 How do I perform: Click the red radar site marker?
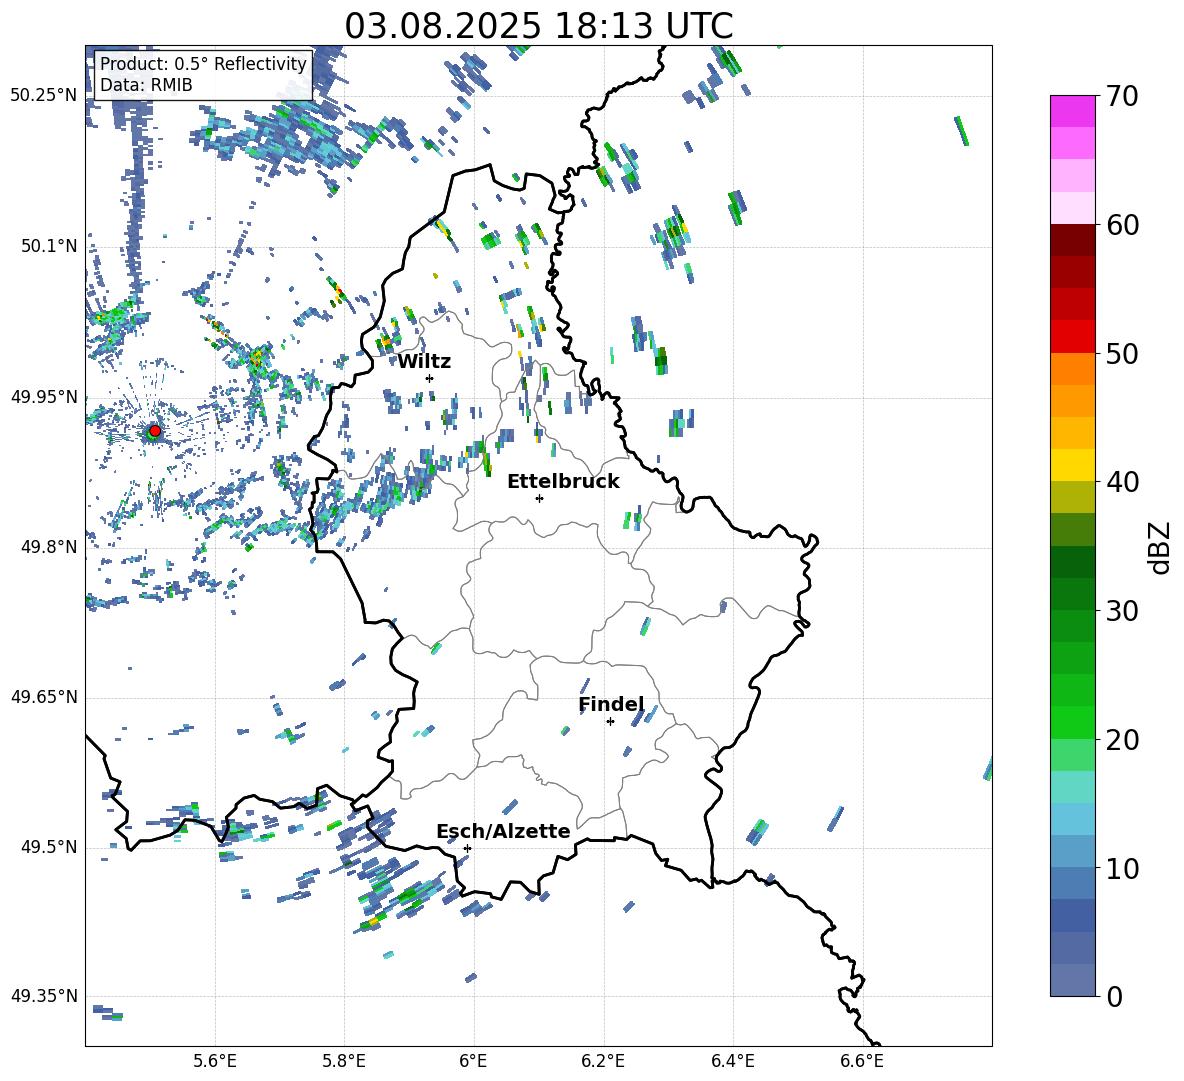pyautogui.click(x=155, y=431)
